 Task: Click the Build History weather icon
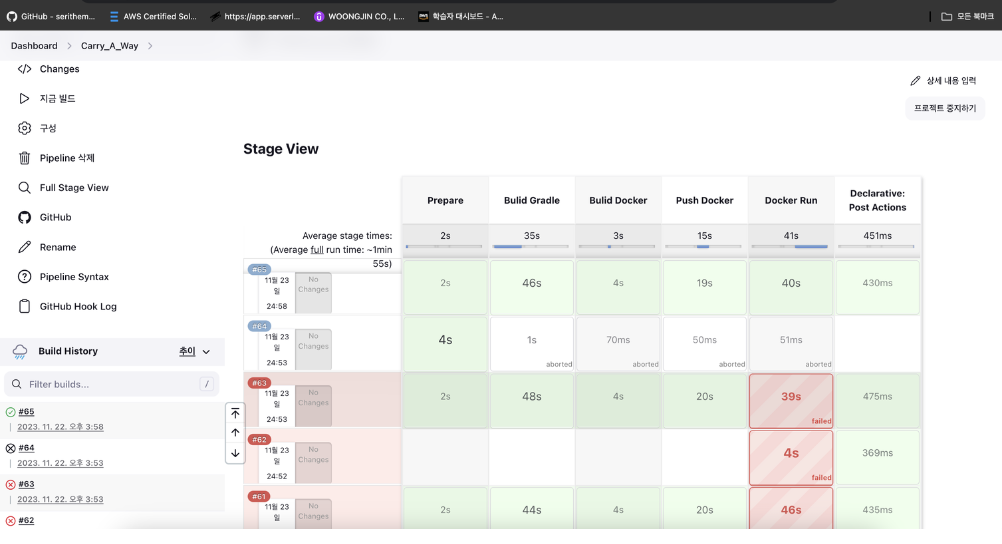point(20,351)
